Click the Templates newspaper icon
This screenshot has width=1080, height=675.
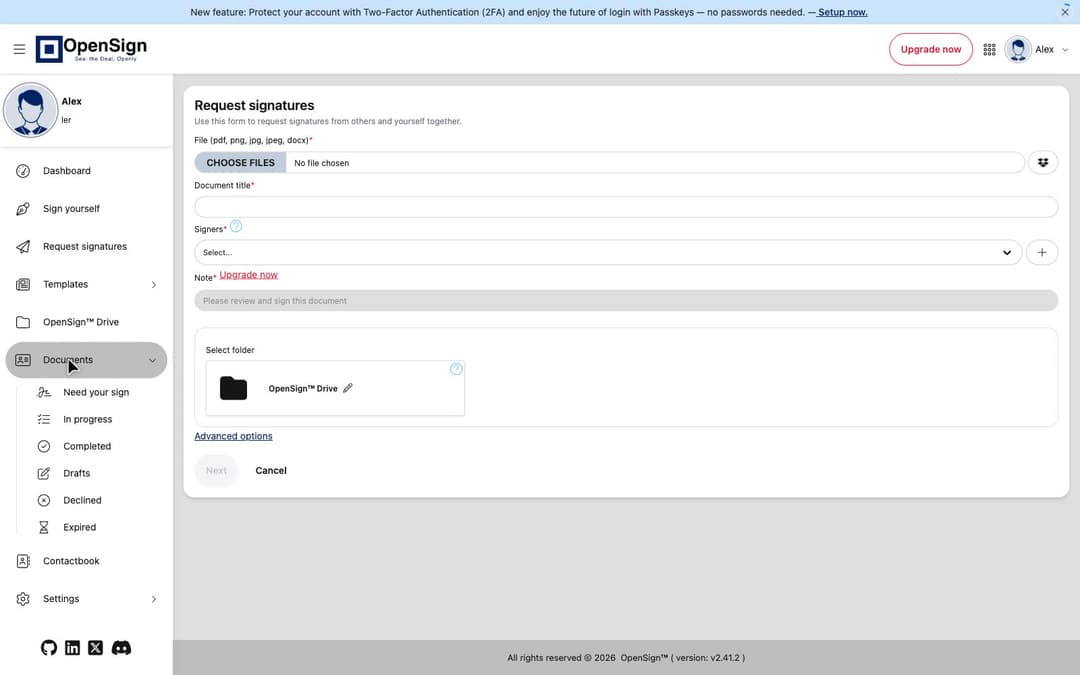(23, 284)
